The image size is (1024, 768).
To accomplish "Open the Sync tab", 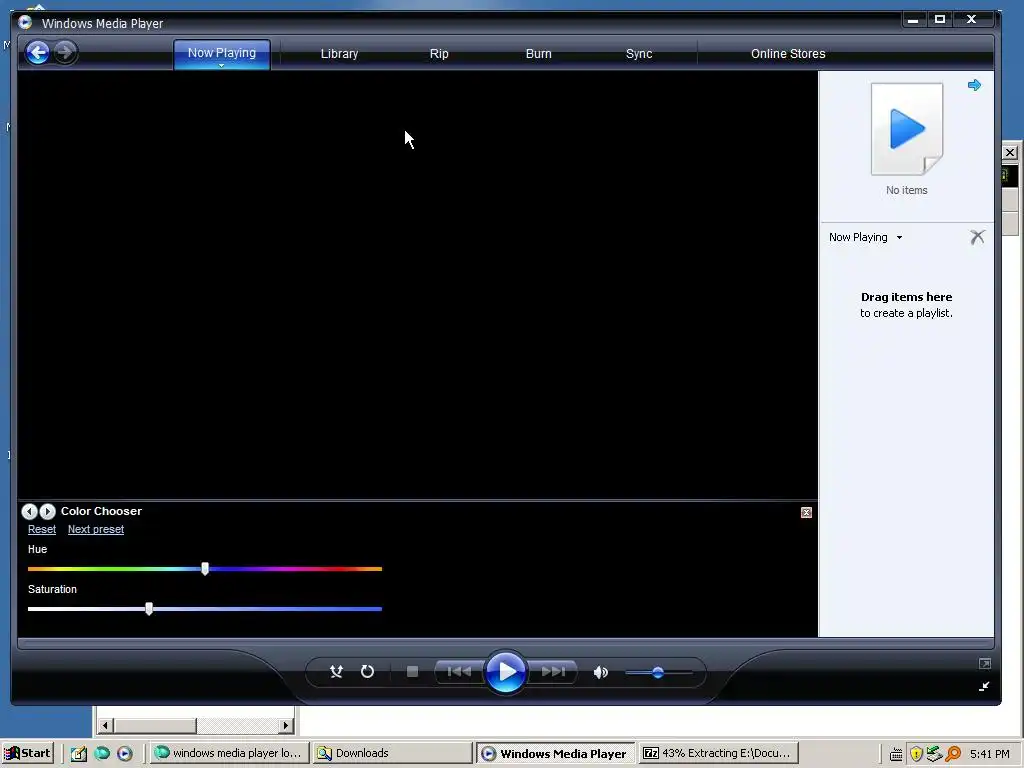I will 639,54.
